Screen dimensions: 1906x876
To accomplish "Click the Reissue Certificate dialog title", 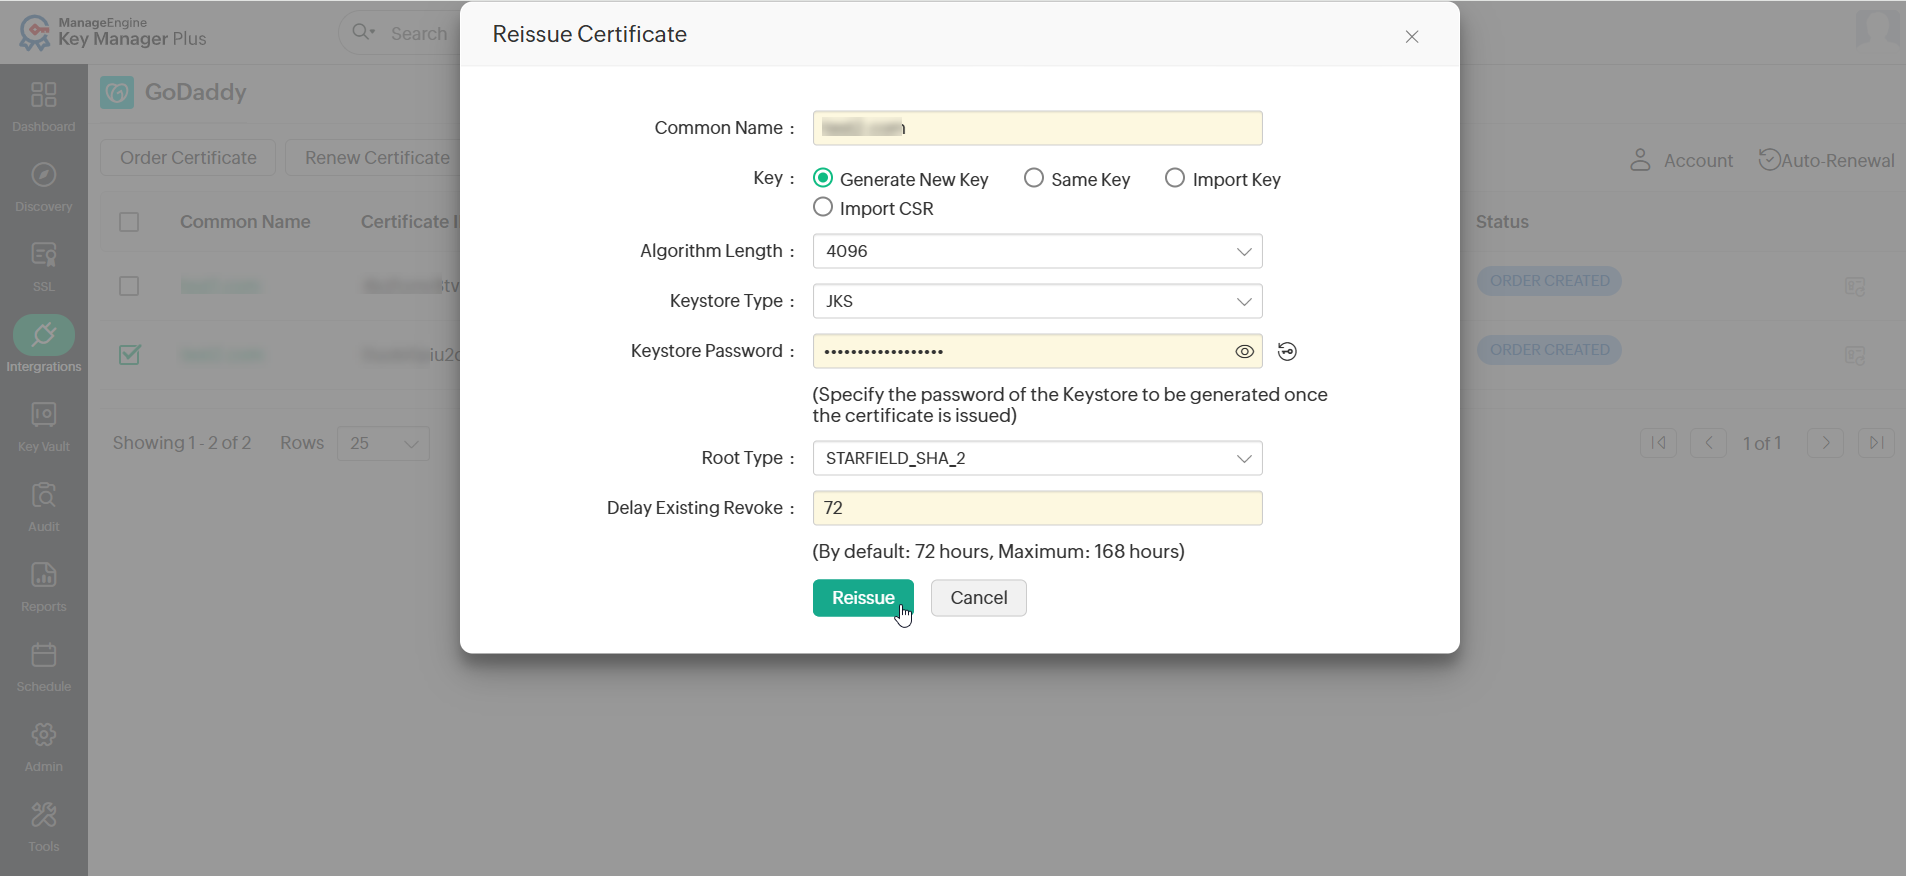I will [x=590, y=34].
